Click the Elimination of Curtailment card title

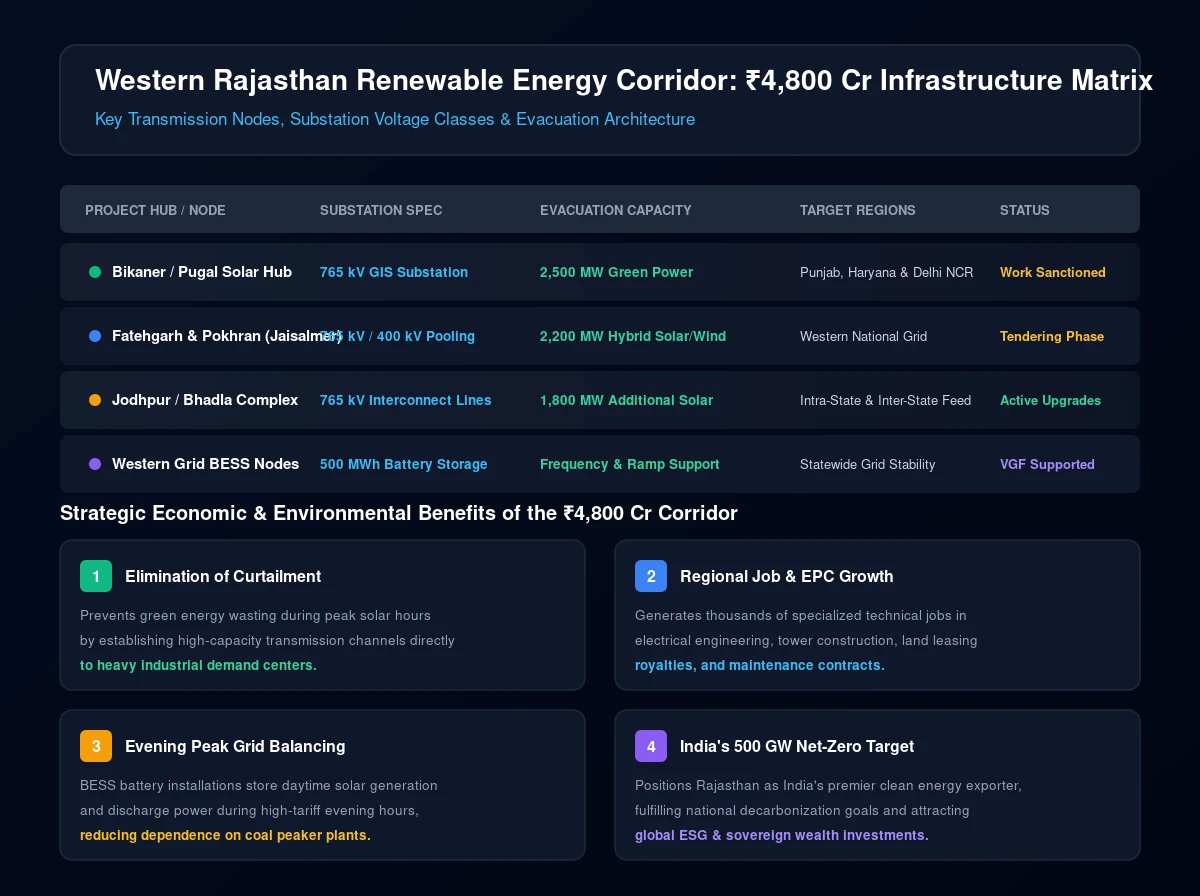point(223,576)
